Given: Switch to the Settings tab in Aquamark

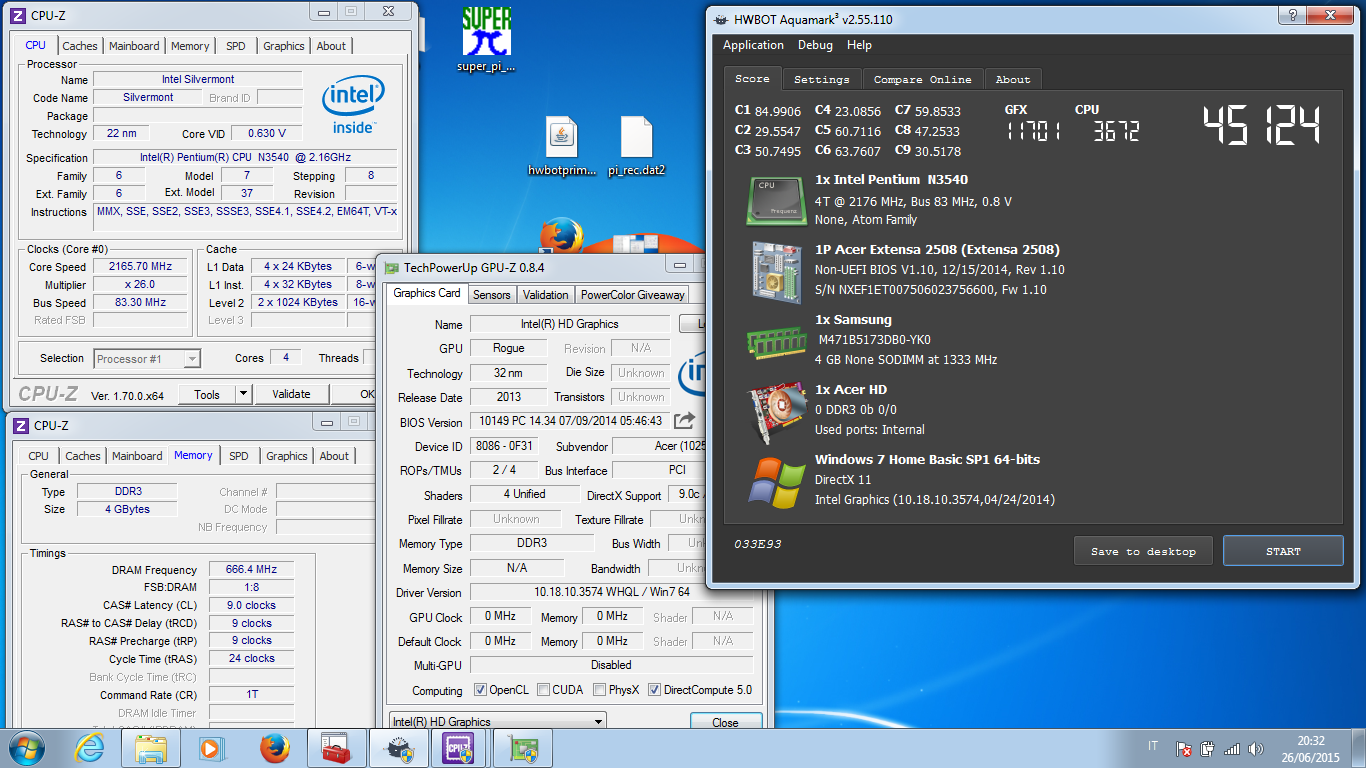Looking at the screenshot, I should tap(822, 80).
